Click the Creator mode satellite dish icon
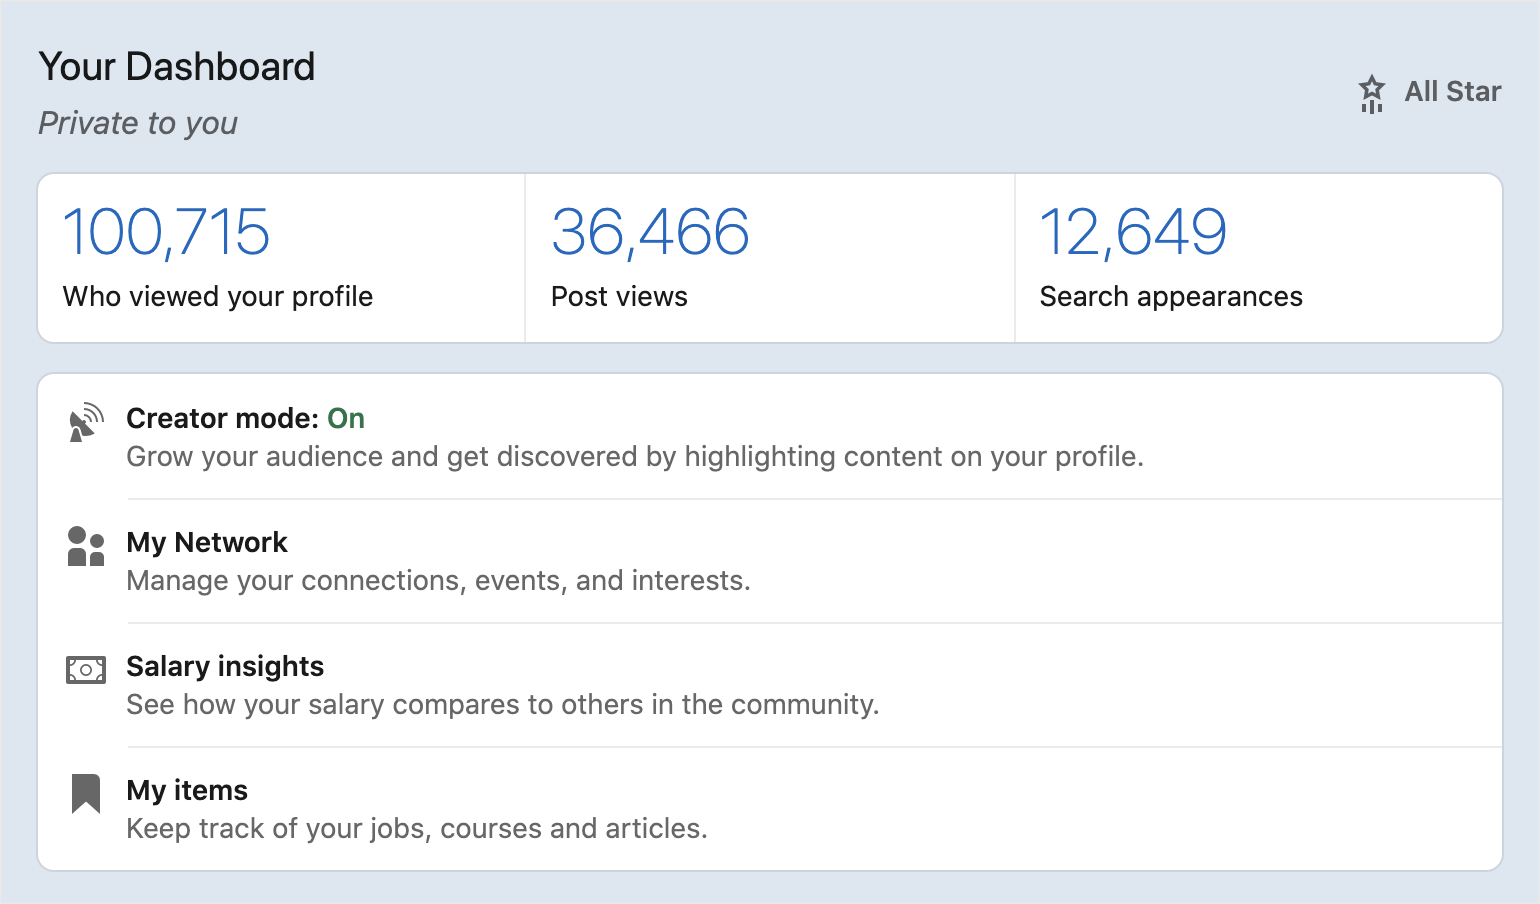Viewport: 1540px width, 904px height. click(x=86, y=422)
